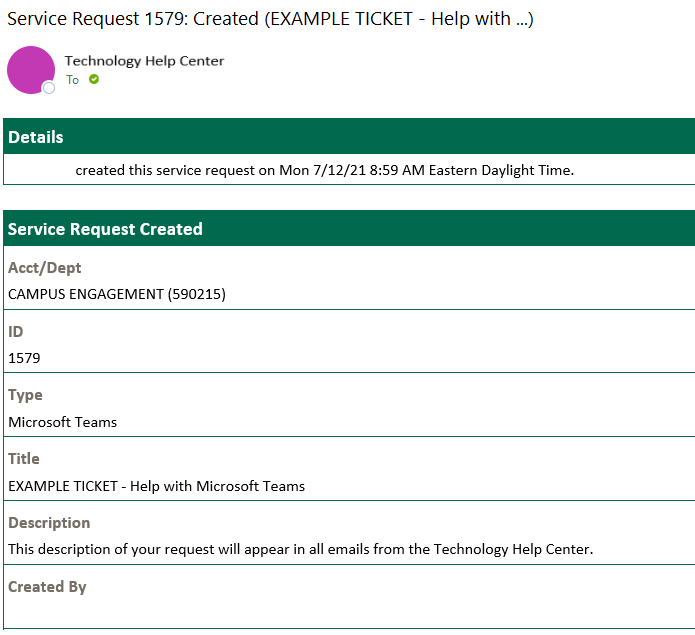Click the purple sender avatar circle
695x635 pixels.
point(30,70)
